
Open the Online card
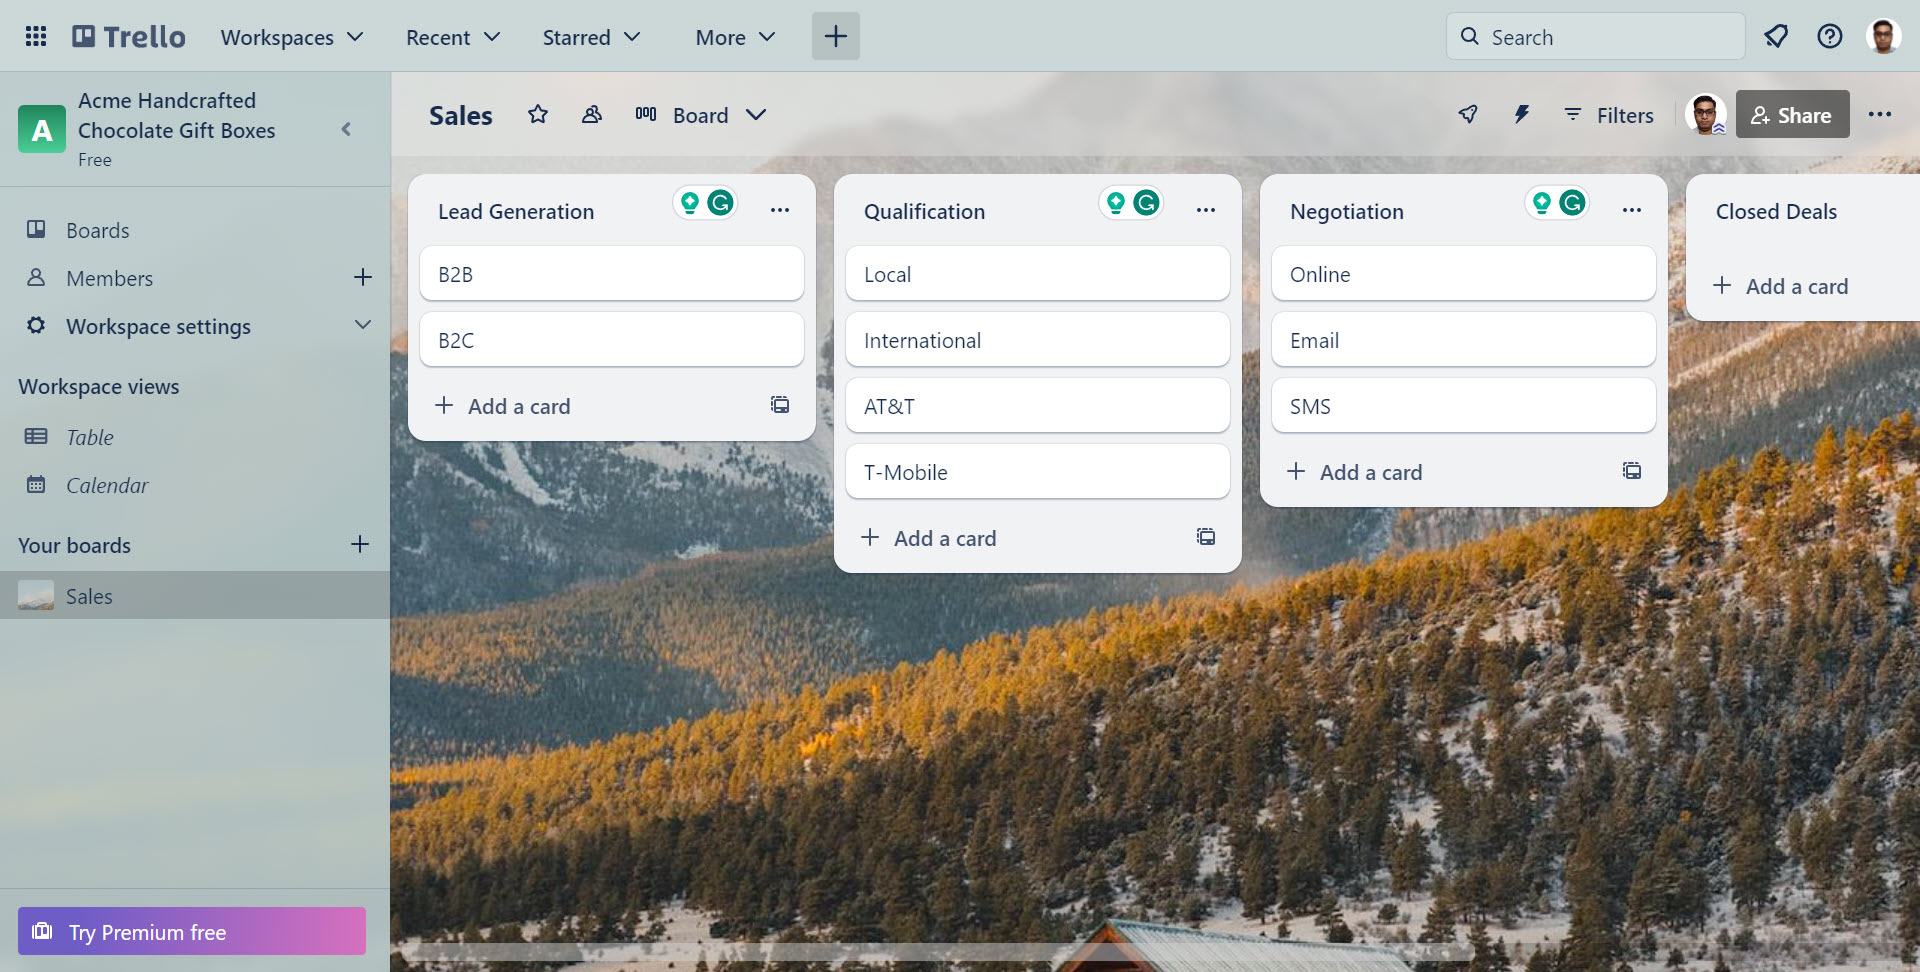(1464, 274)
